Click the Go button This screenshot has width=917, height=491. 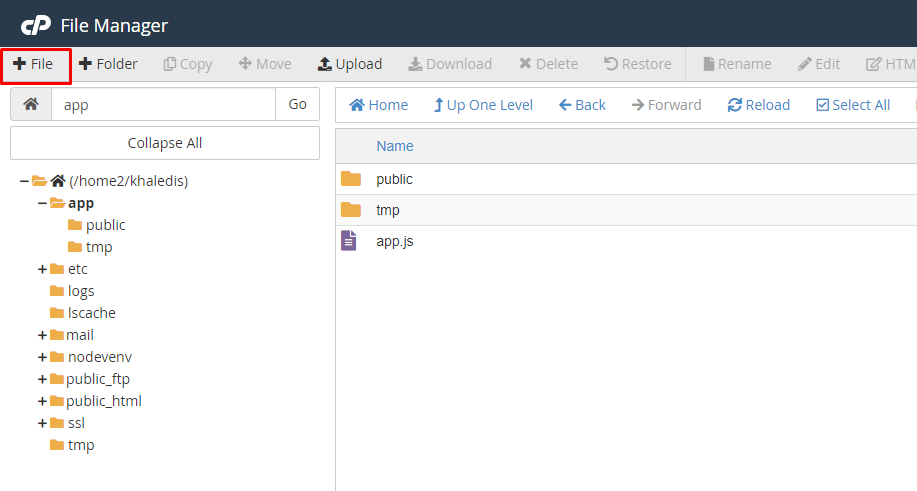297,104
